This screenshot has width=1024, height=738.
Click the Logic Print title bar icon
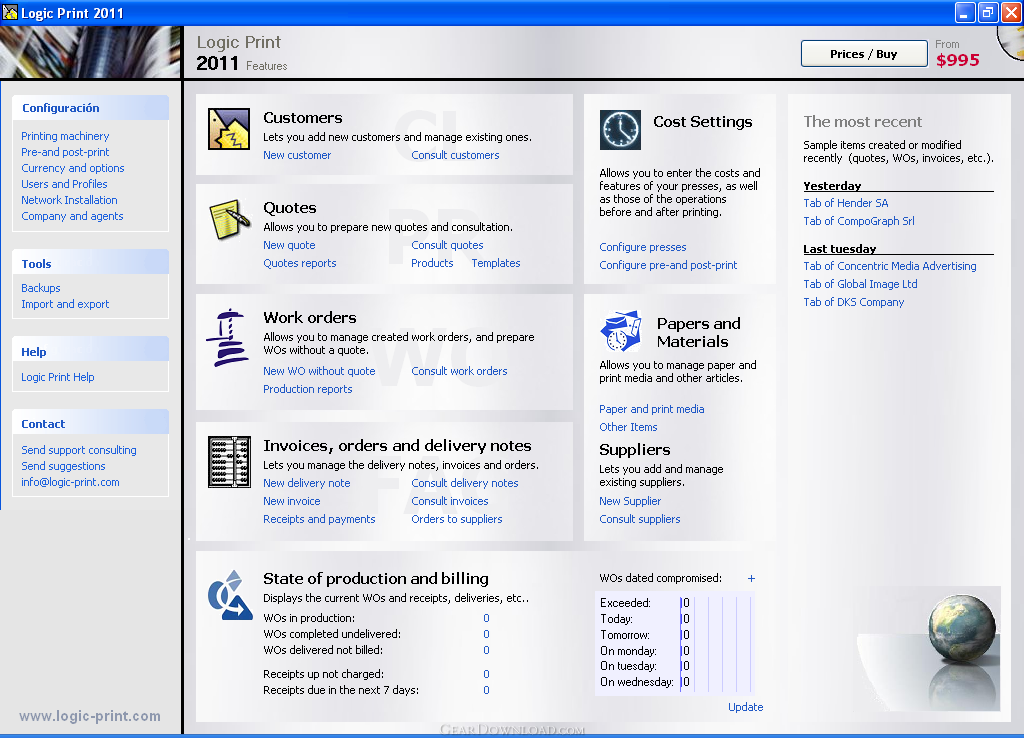(10, 12)
